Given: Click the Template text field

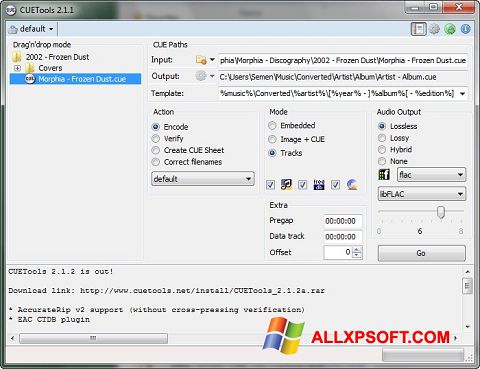Looking at the screenshot, I should click(x=338, y=93).
